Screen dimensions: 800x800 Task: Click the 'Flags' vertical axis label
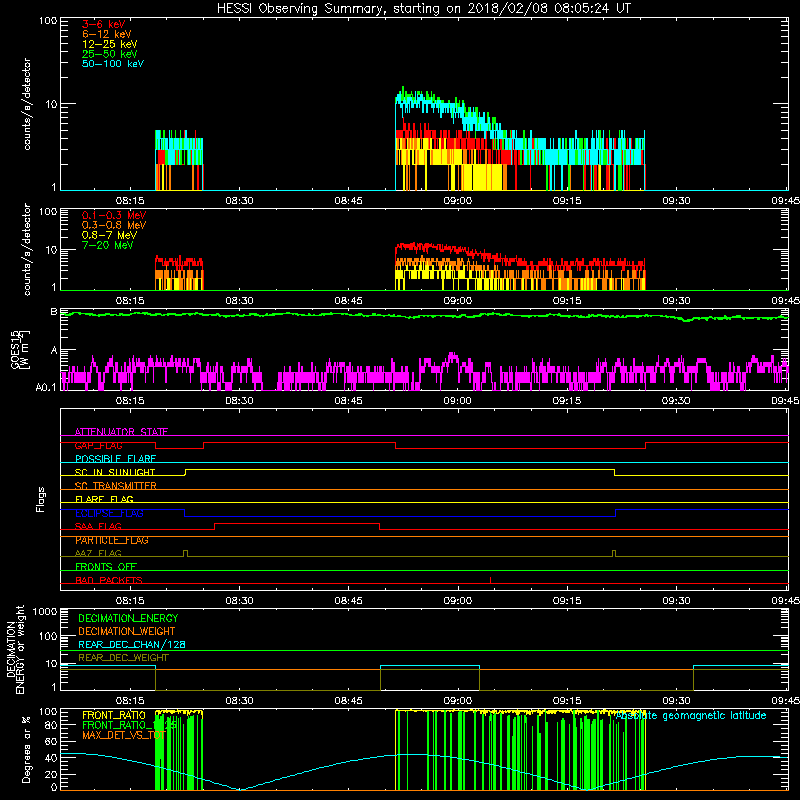[41, 499]
